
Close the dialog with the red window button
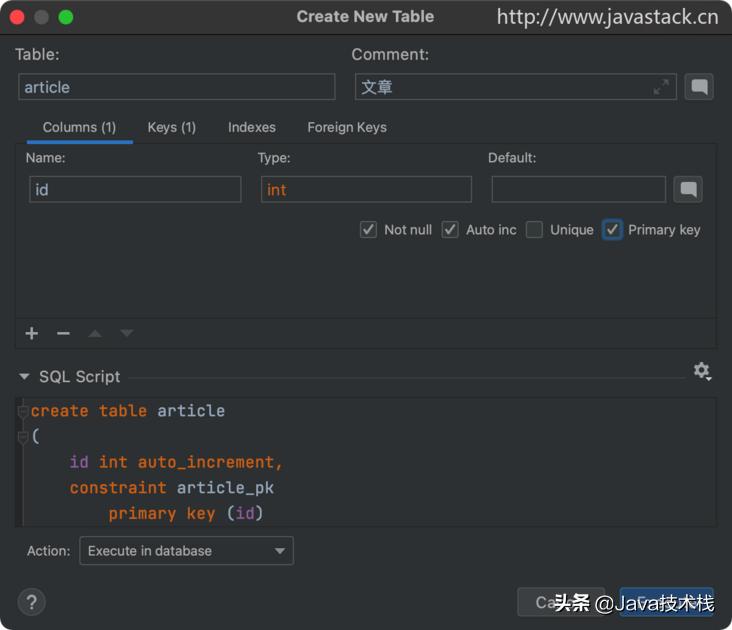[x=17, y=17]
